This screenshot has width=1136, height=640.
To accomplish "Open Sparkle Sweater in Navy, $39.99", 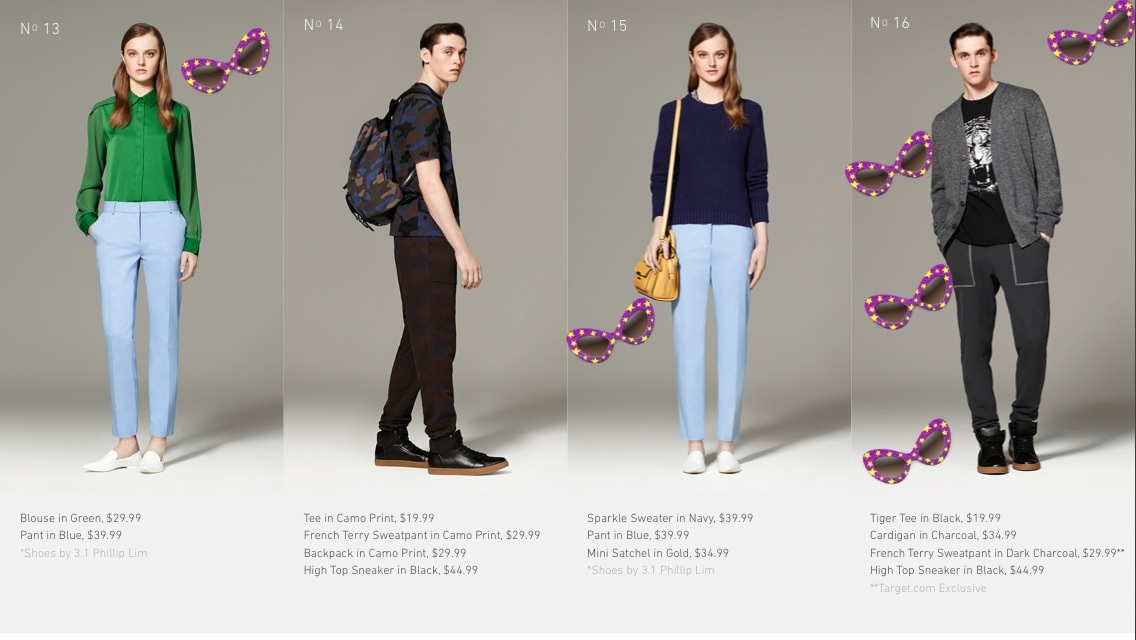I will [x=670, y=518].
